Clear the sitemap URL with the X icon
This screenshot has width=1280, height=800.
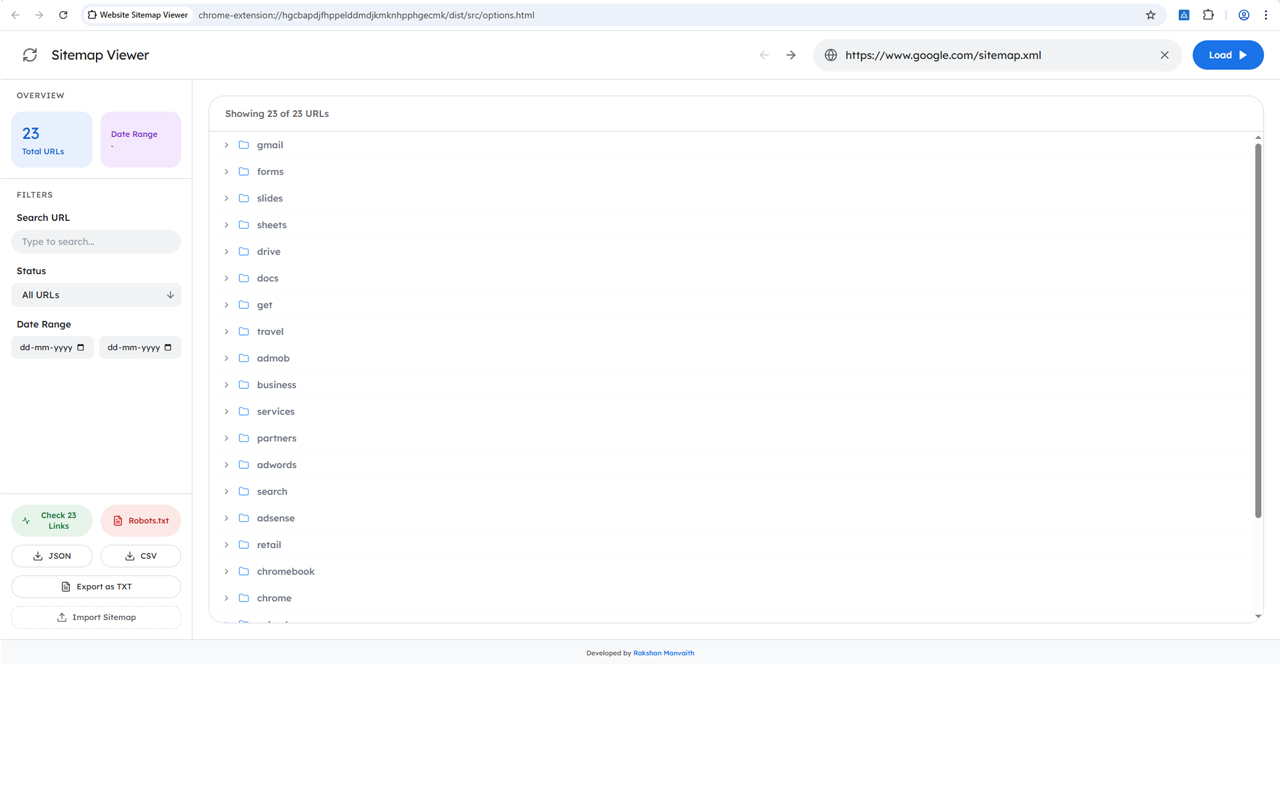coord(1164,55)
